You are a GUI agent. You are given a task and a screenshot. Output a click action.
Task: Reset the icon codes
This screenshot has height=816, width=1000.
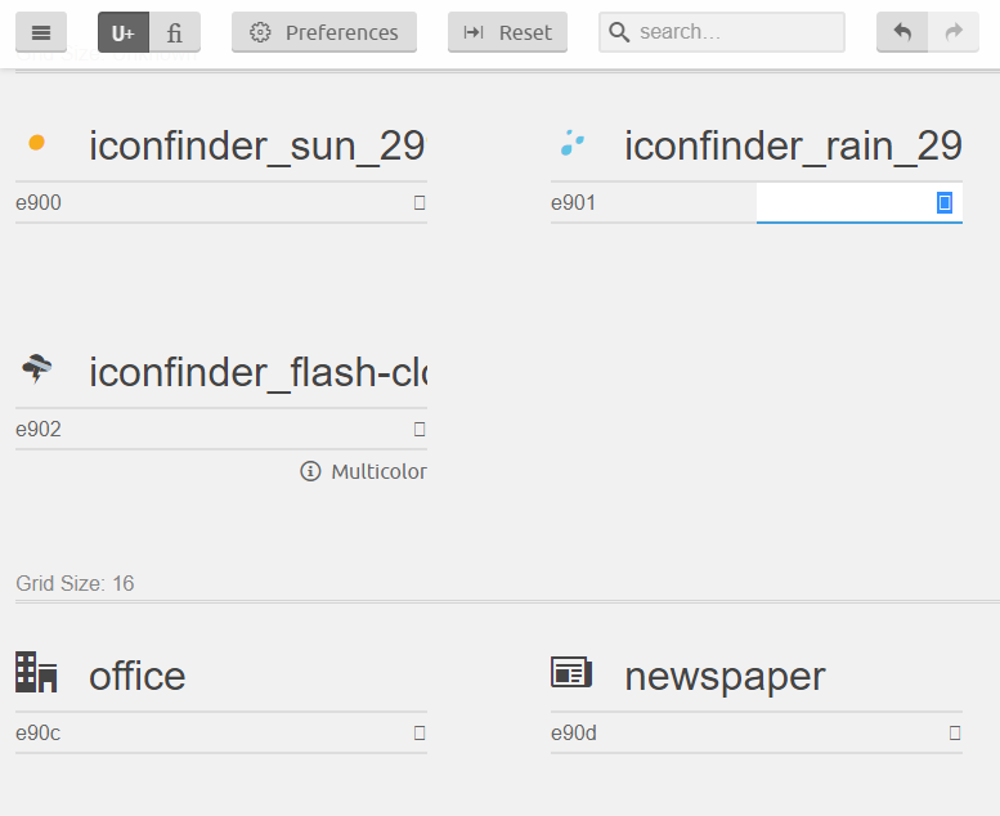508,32
